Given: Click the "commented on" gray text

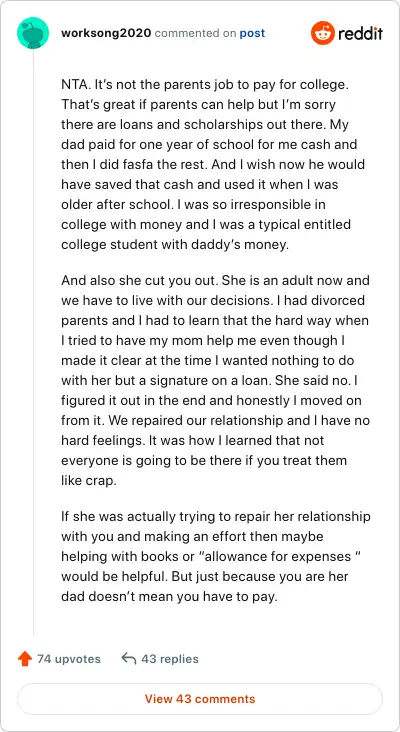Looking at the screenshot, I should [196, 33].
